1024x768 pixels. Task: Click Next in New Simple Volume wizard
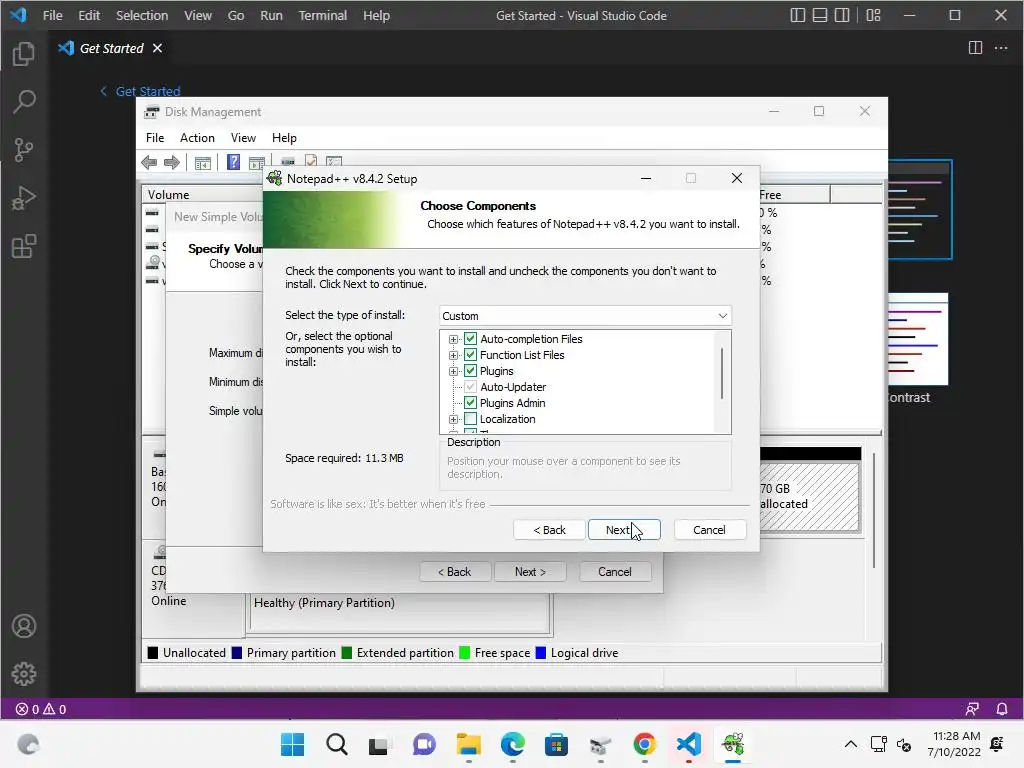pos(530,571)
